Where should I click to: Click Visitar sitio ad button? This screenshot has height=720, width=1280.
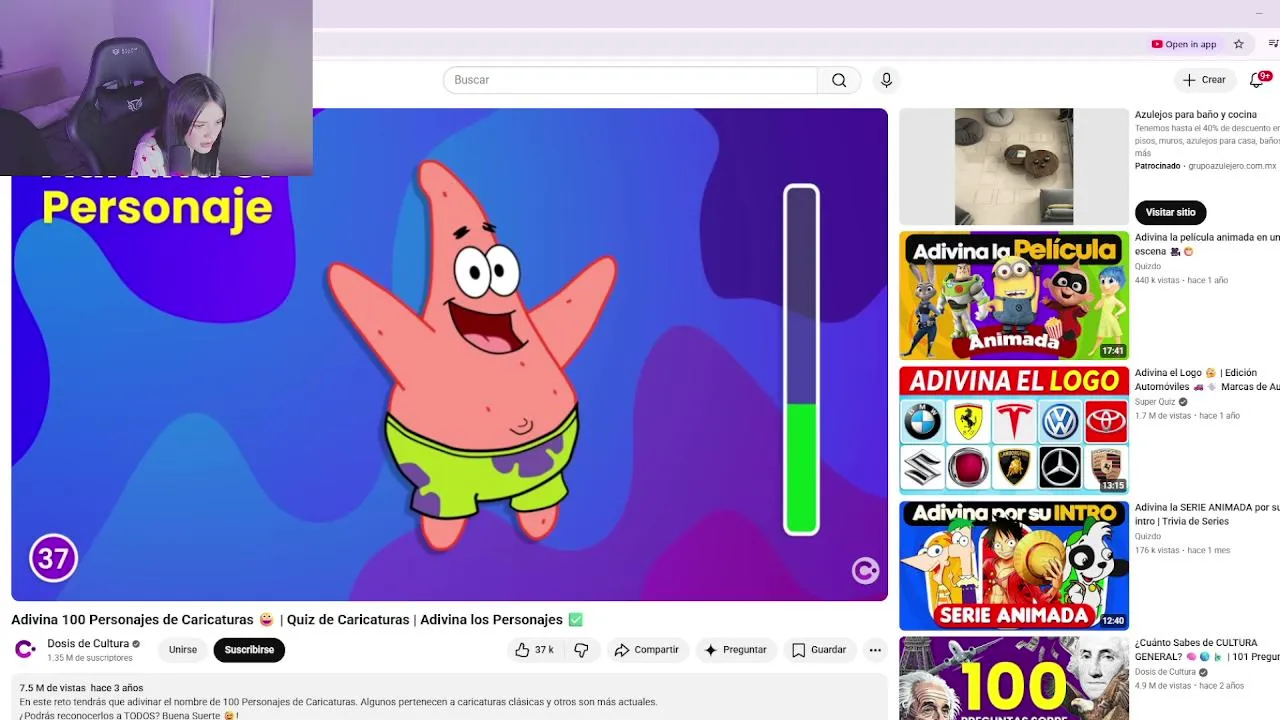(1170, 212)
